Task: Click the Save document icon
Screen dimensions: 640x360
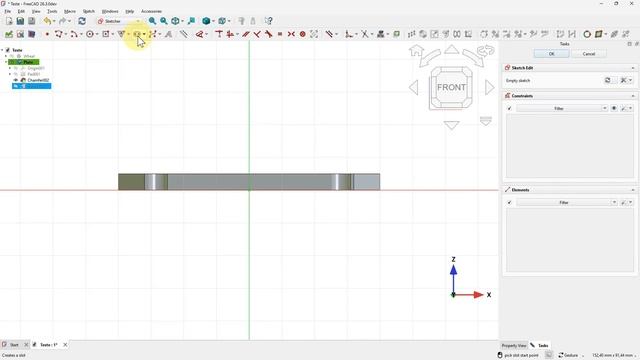Action: pos(20,21)
